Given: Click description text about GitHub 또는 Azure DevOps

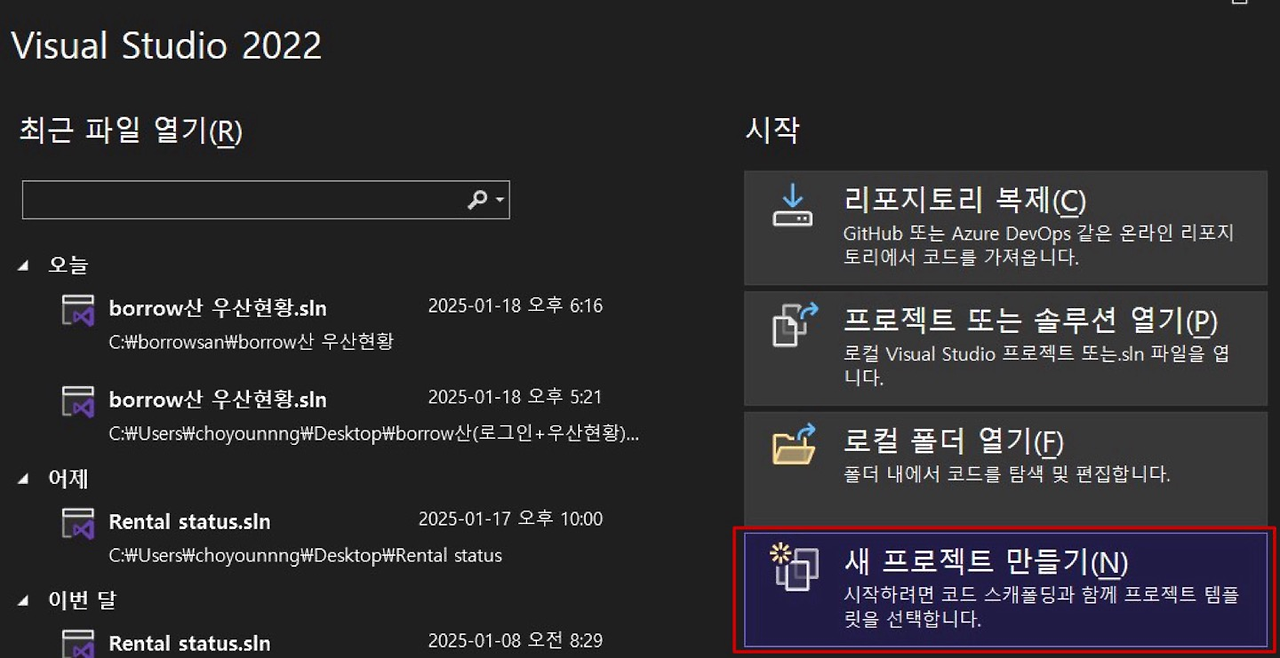Looking at the screenshot, I should (1038, 245).
